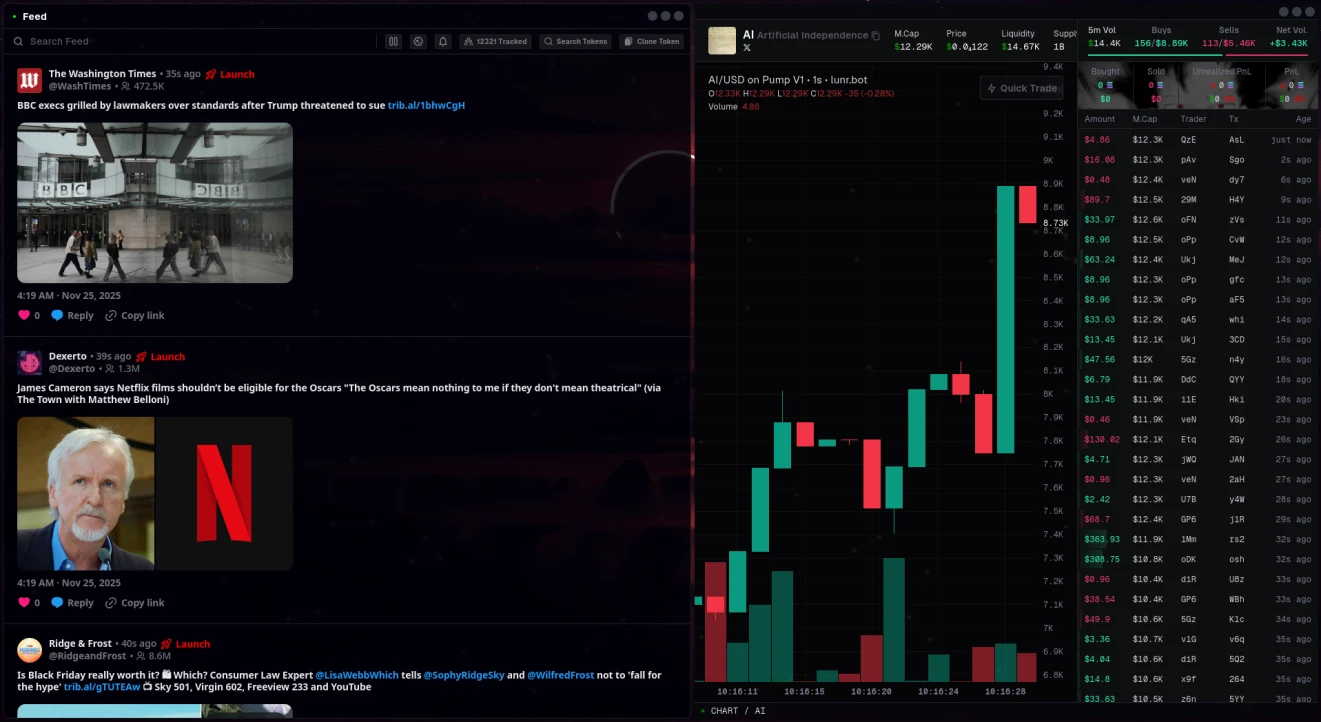The image size is (1321, 722).
Task: Click the 10:16:20 time label on chart
Action: [871, 691]
